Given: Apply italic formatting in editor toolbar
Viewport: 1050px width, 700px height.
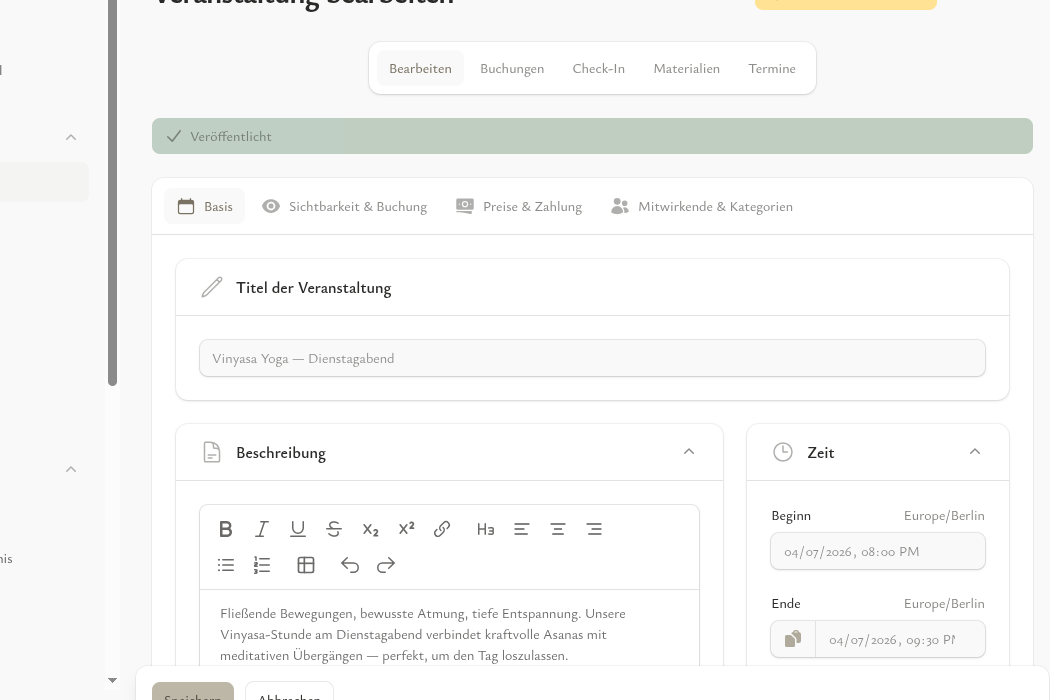Looking at the screenshot, I should point(262,529).
